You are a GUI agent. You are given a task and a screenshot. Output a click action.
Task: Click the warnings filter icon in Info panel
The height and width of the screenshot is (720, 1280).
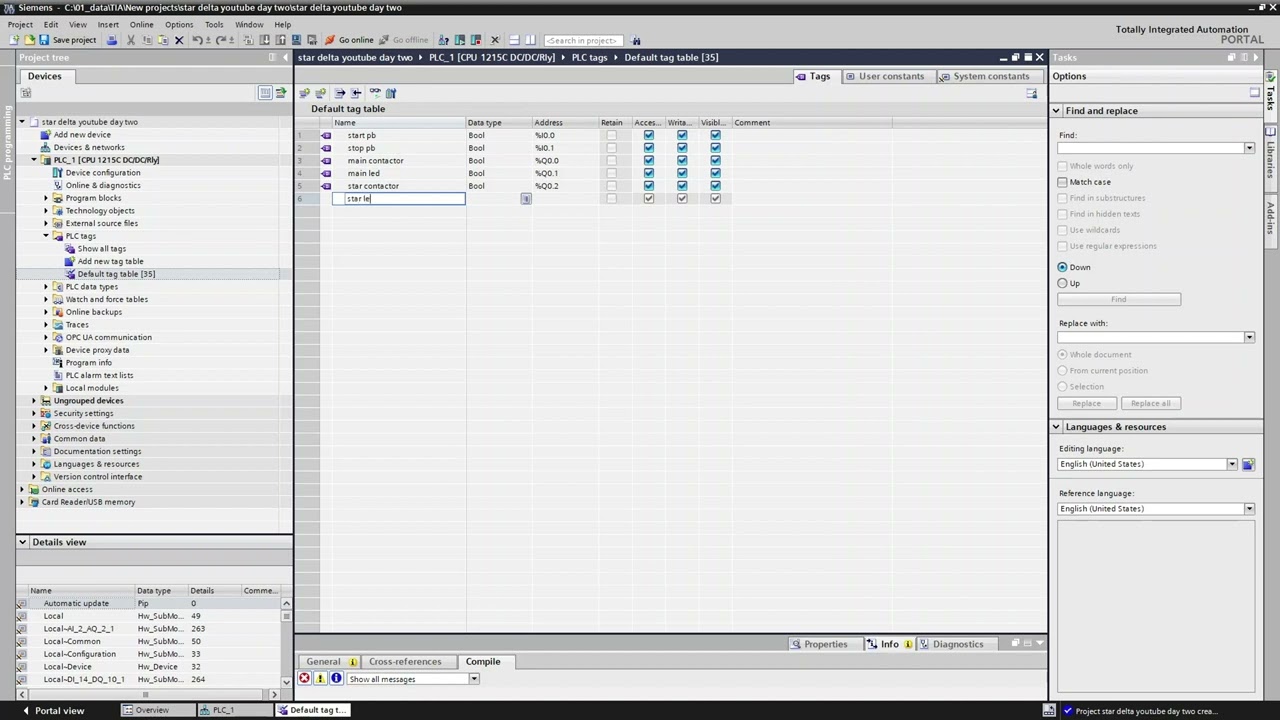tap(320, 679)
